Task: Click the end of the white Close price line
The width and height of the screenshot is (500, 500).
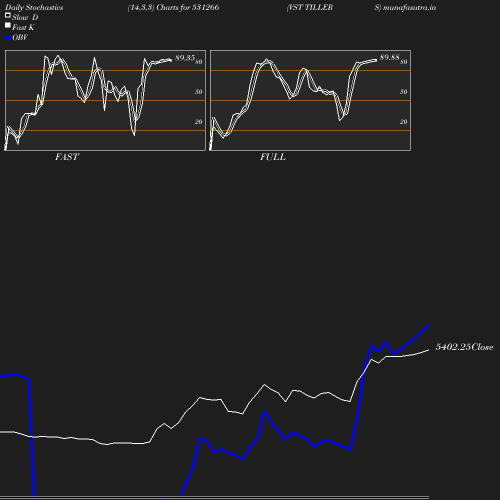Action: (428, 350)
